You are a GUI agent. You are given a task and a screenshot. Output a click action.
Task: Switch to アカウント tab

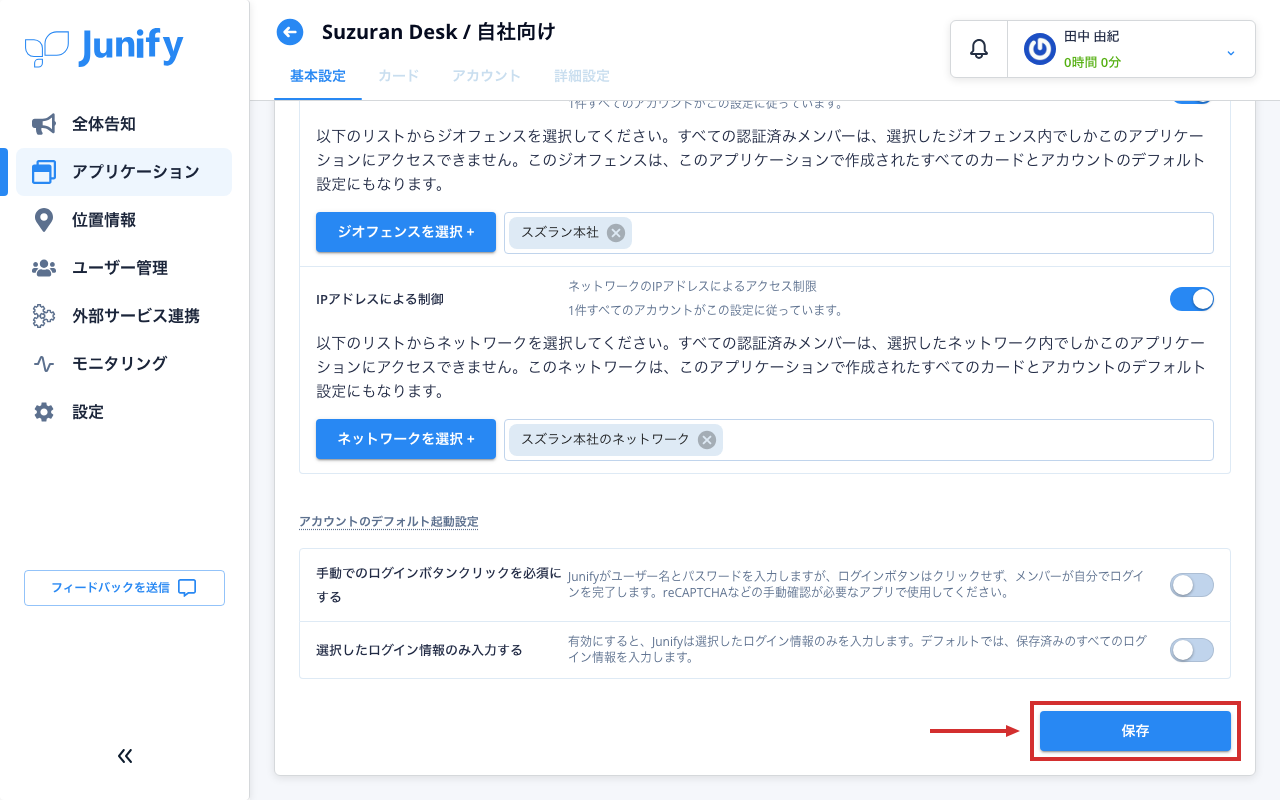487,76
